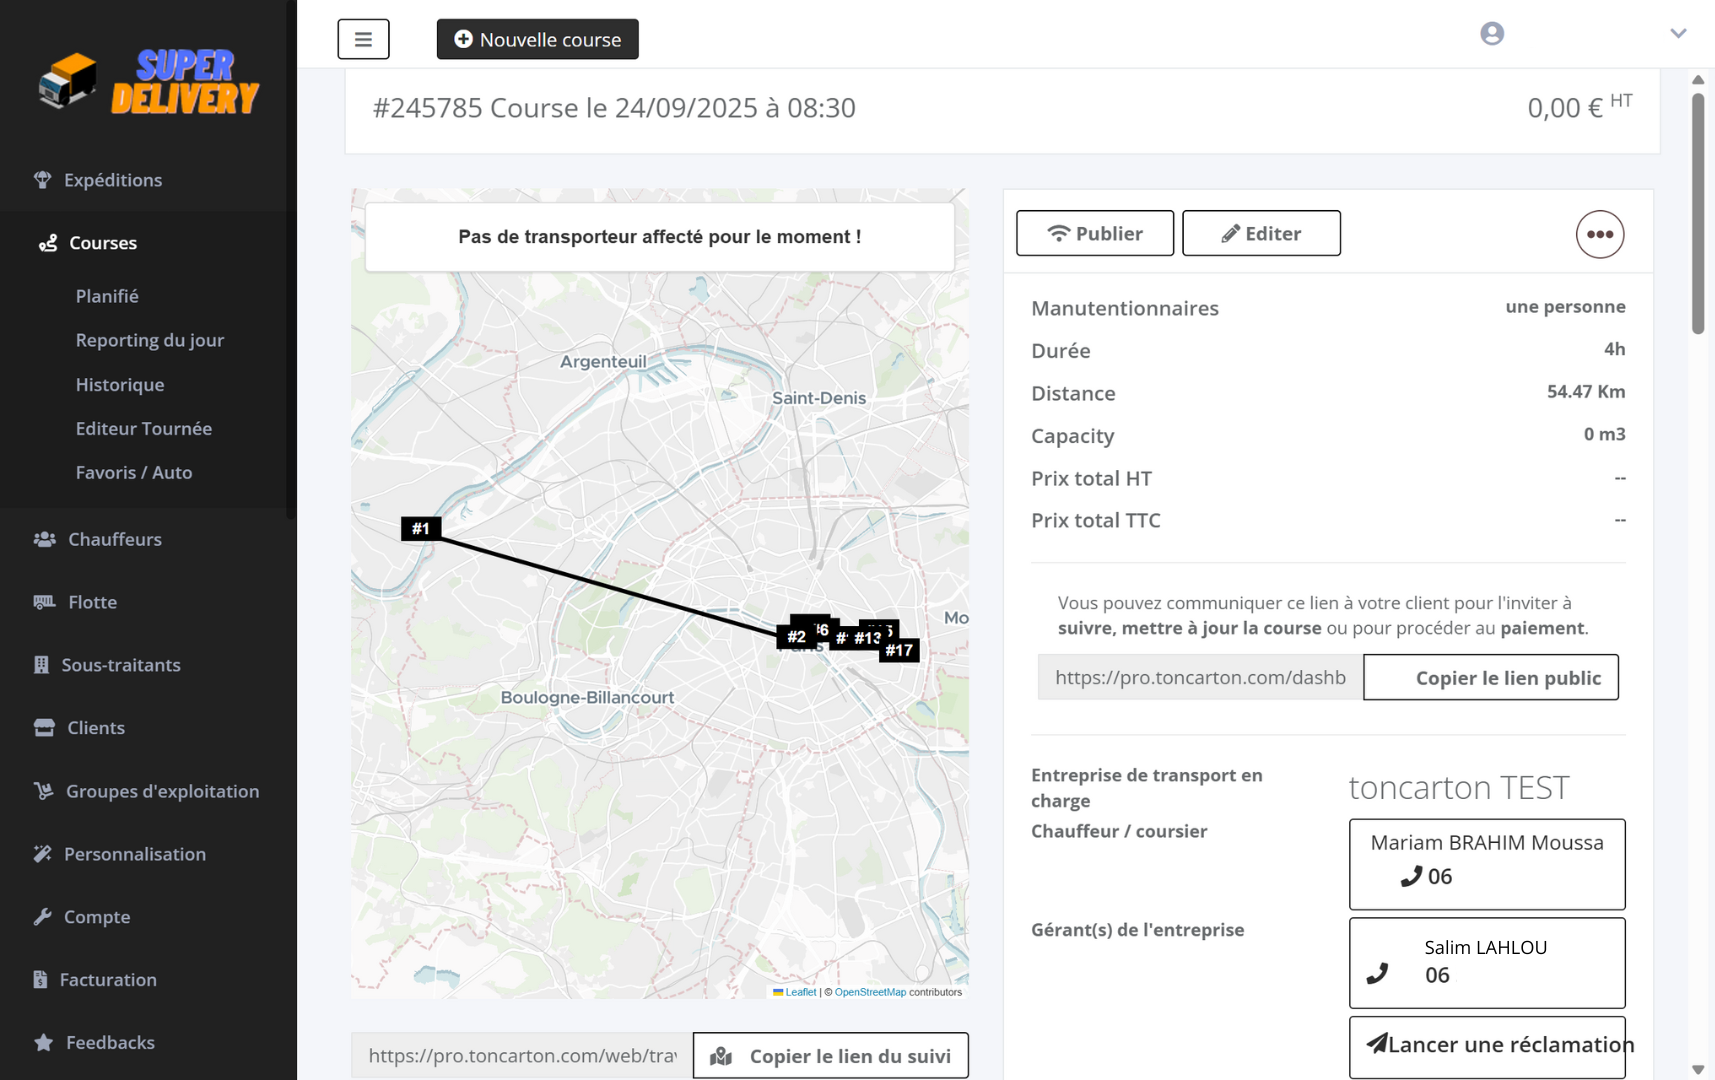Screen dimensions: 1715x1080
Task: Click Copier le lien public button
Action: pyautogui.click(x=1490, y=677)
